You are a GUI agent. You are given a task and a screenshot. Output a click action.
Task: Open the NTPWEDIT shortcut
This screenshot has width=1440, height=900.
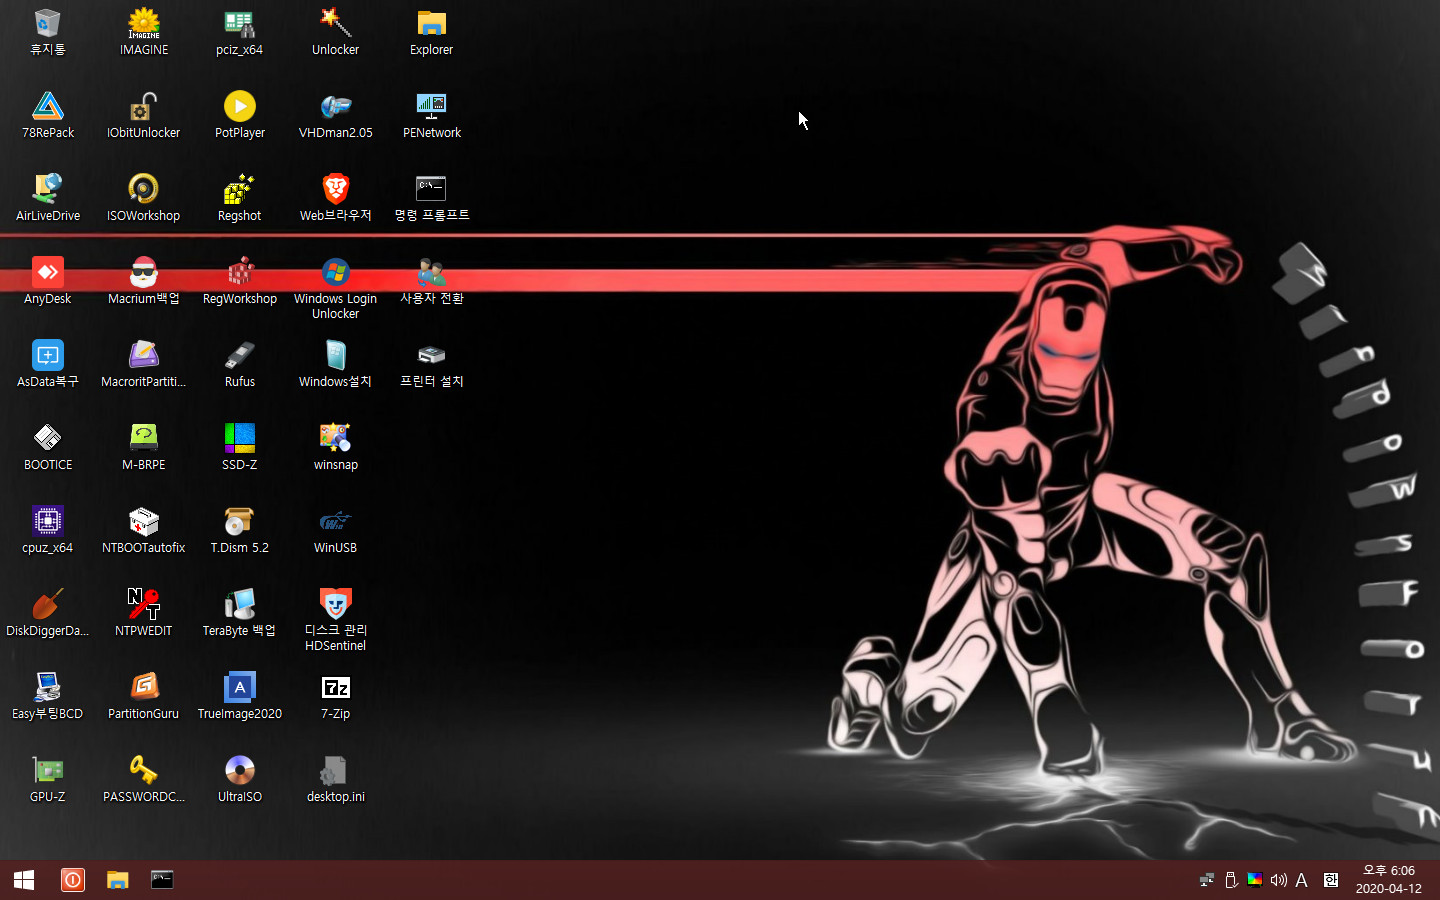pos(144,613)
